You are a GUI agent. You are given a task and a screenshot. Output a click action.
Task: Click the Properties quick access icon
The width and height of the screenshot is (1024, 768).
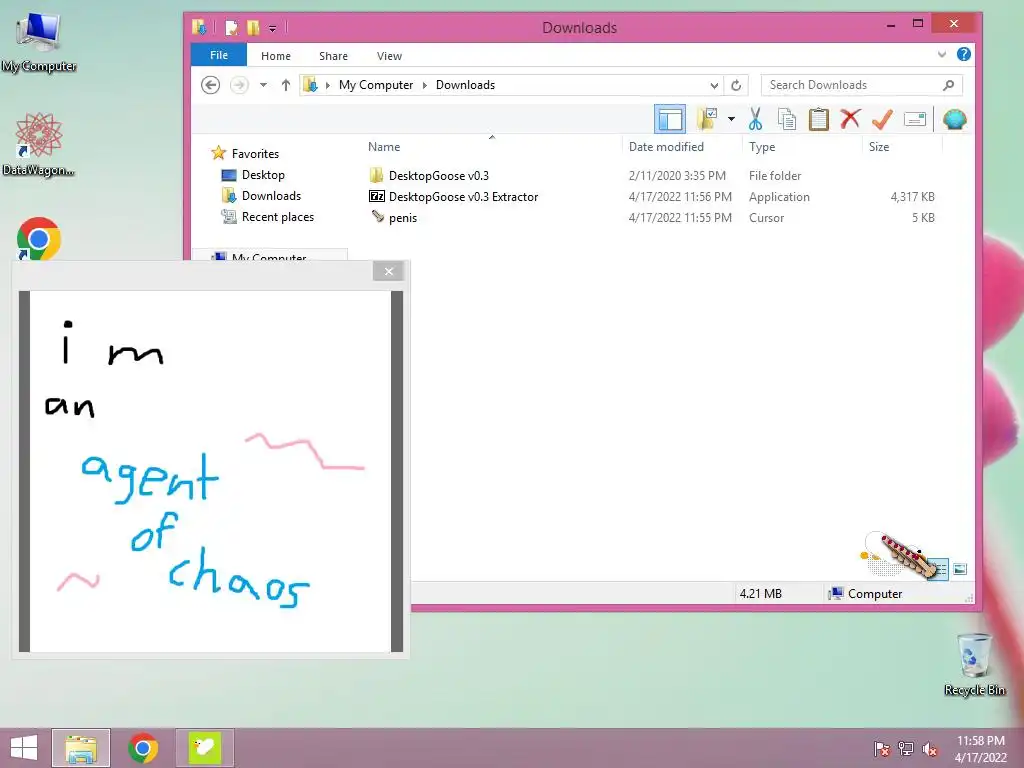pos(231,27)
